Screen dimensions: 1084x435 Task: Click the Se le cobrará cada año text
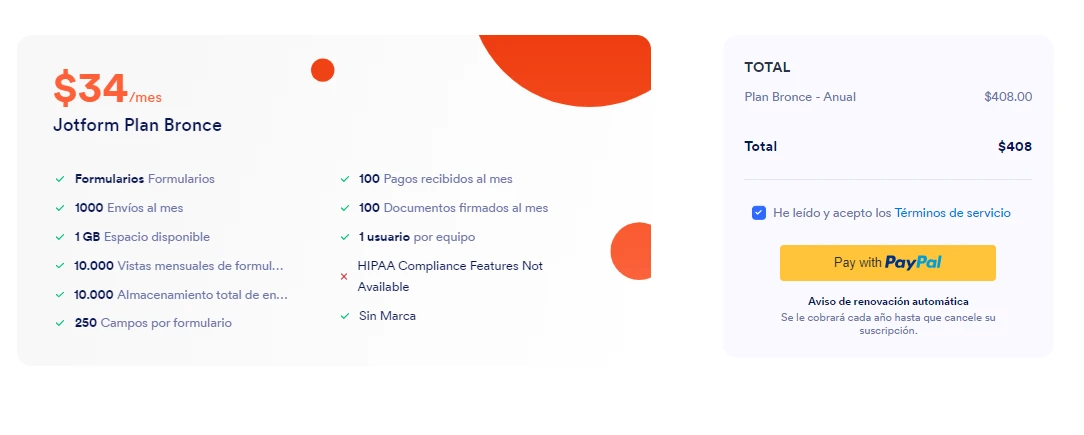coord(888,324)
